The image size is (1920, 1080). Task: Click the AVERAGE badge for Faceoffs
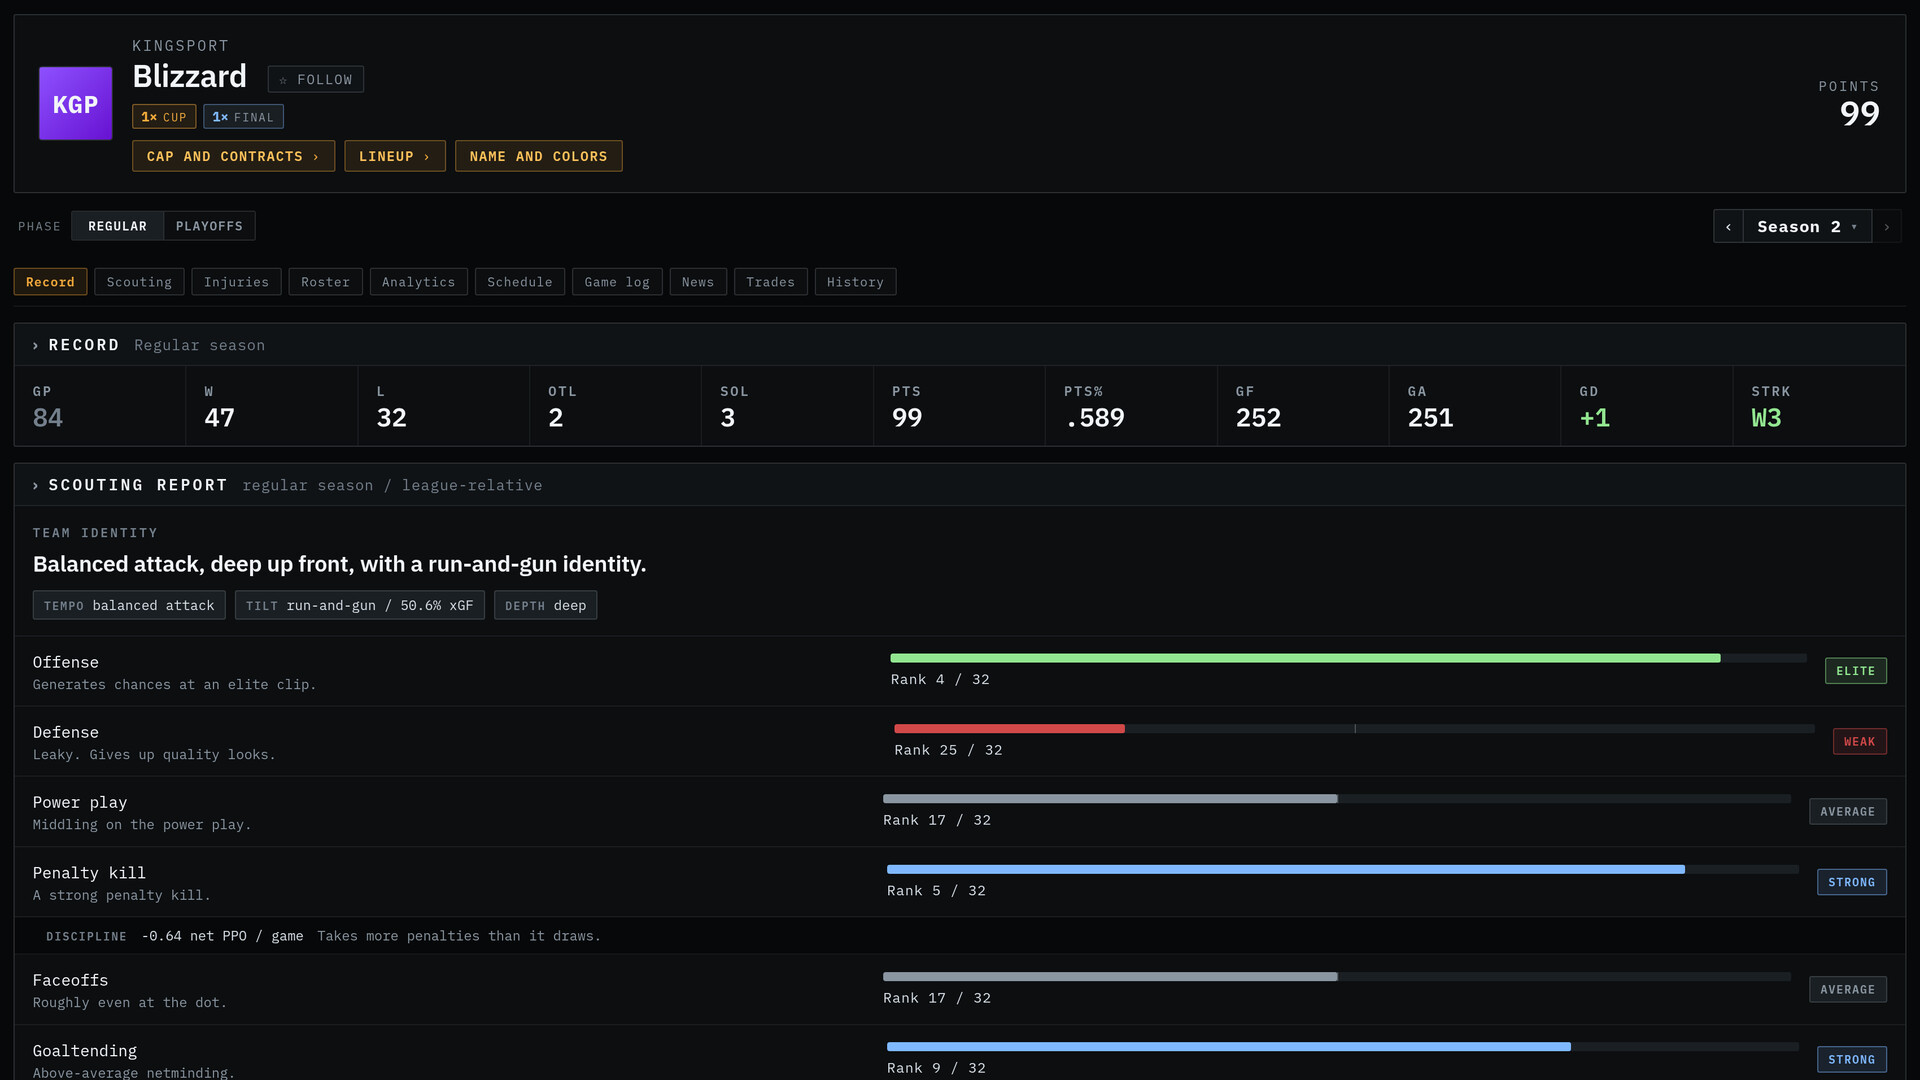pyautogui.click(x=1847, y=989)
